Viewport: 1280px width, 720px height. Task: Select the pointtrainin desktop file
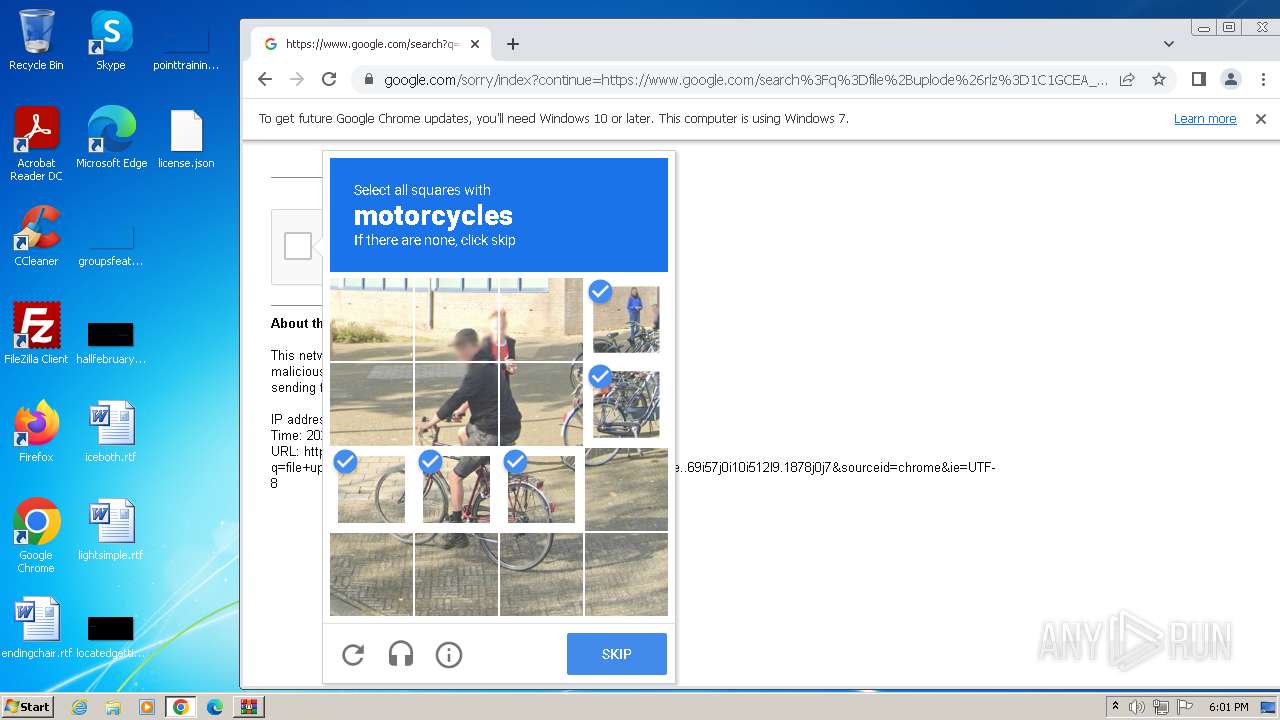click(x=186, y=47)
